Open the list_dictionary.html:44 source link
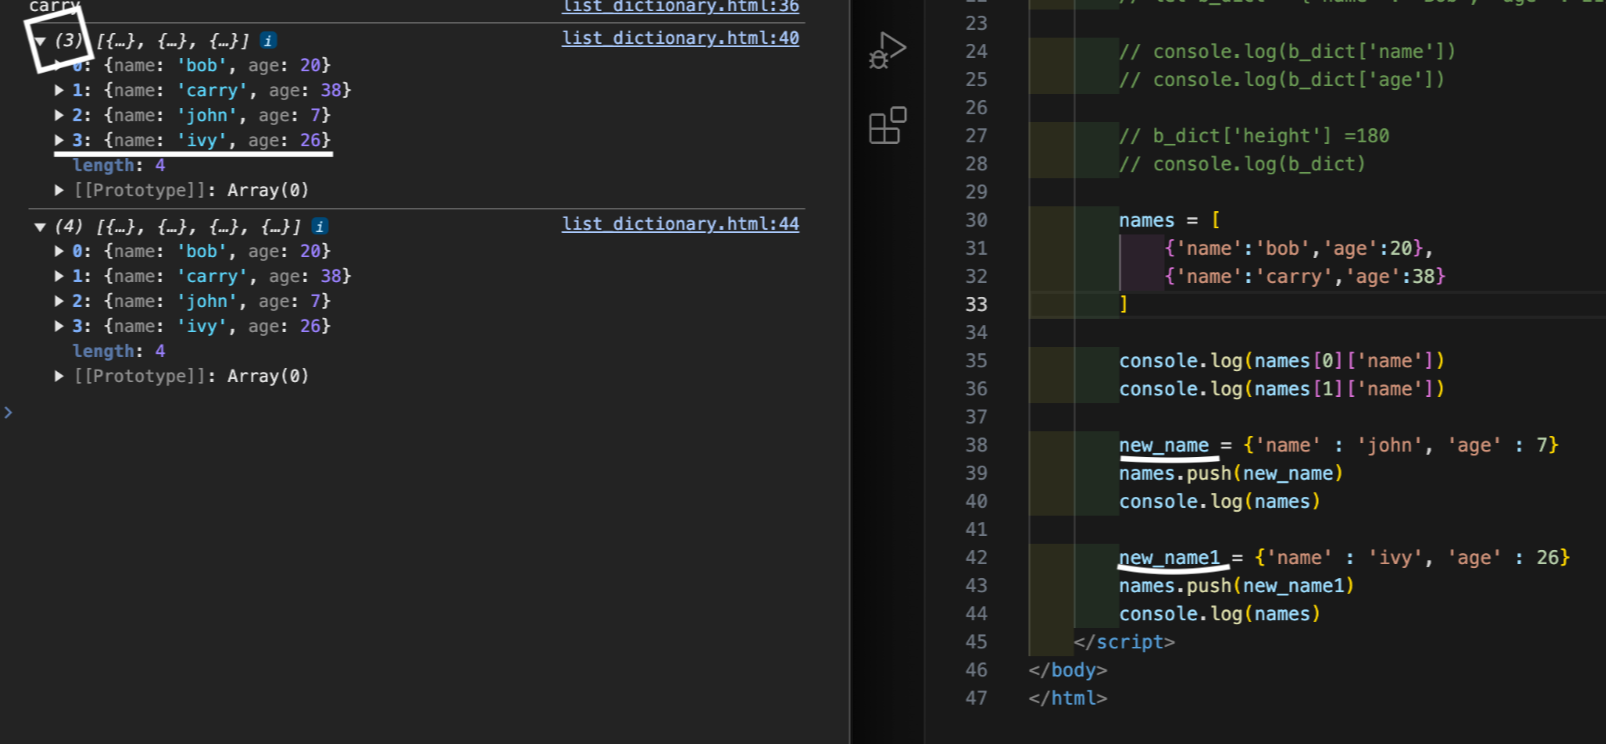Screen dimensions: 1606x744 pos(680,224)
